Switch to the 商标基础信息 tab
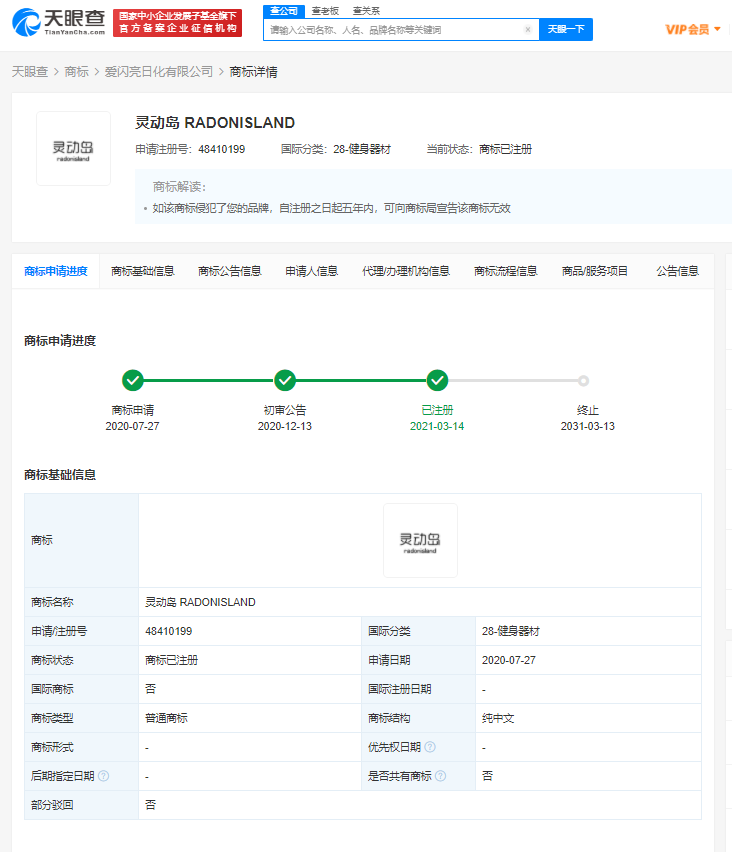The height and width of the screenshot is (852, 732). [x=143, y=271]
